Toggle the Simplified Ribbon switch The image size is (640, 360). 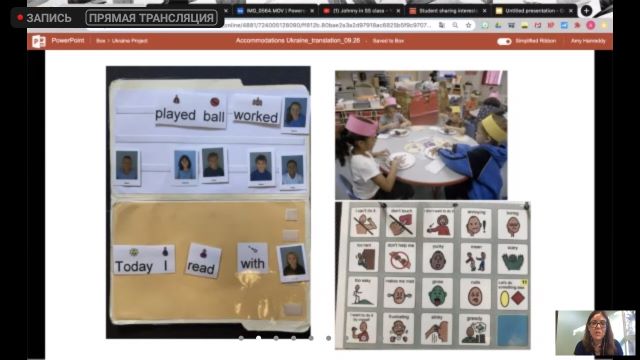[x=504, y=41]
